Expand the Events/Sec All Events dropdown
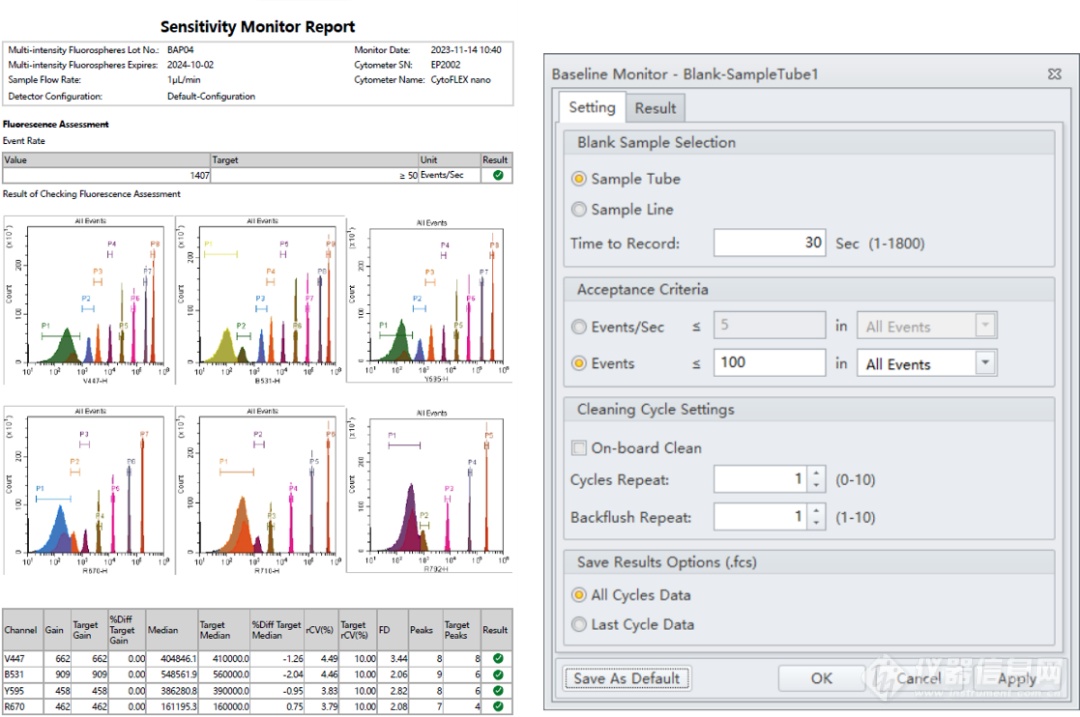The image size is (1080, 717). (x=985, y=327)
